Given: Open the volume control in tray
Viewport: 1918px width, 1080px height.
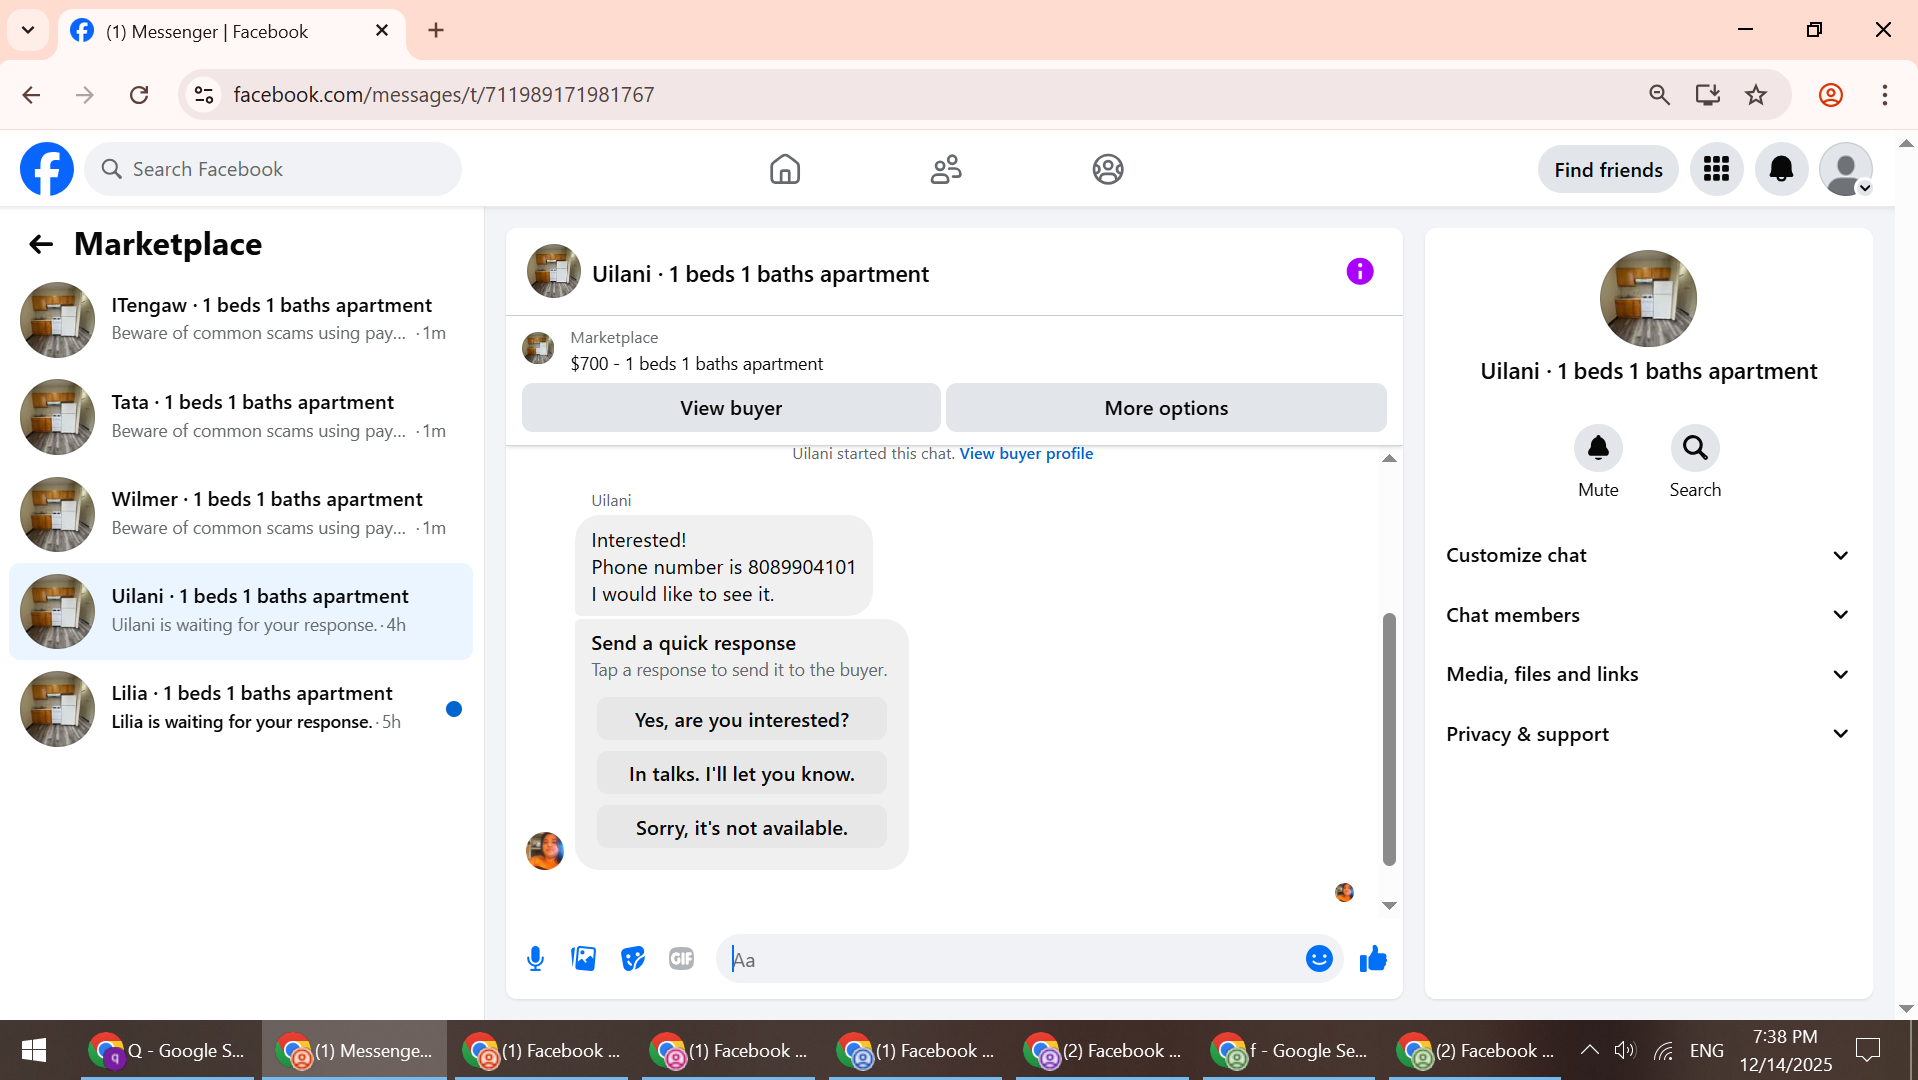Looking at the screenshot, I should coord(1625,1050).
